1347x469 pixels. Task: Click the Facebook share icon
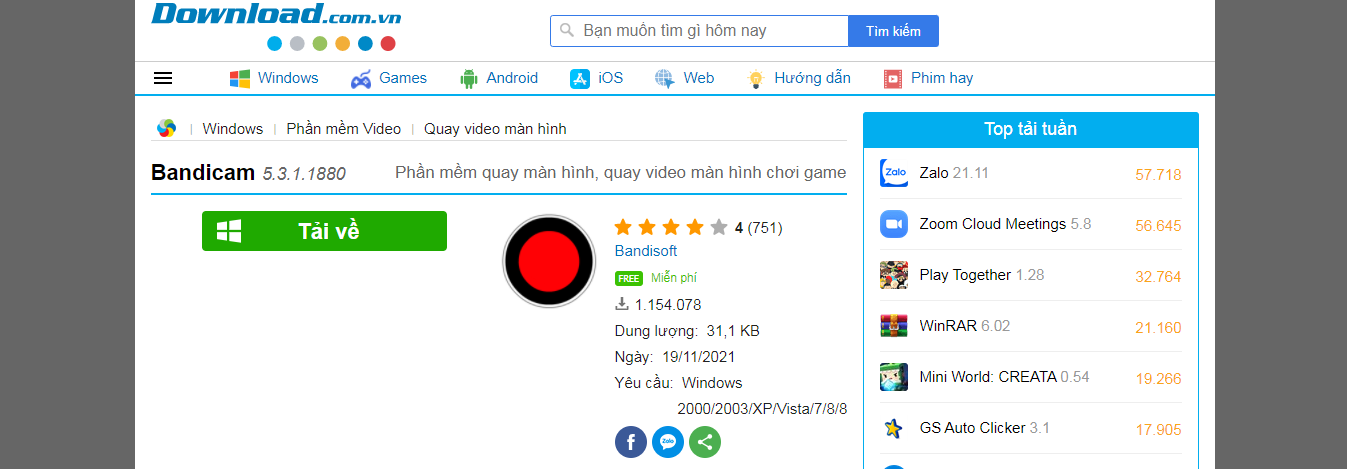[x=631, y=442]
